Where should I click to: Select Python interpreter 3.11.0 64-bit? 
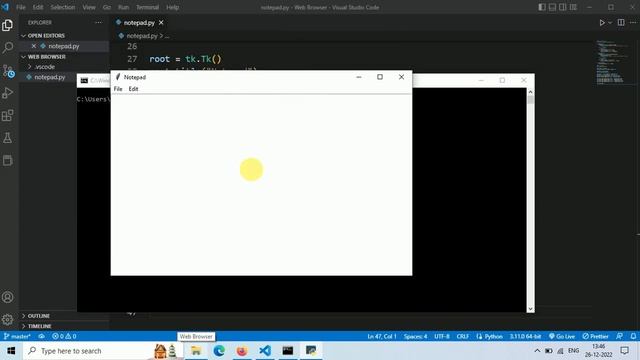click(525, 336)
